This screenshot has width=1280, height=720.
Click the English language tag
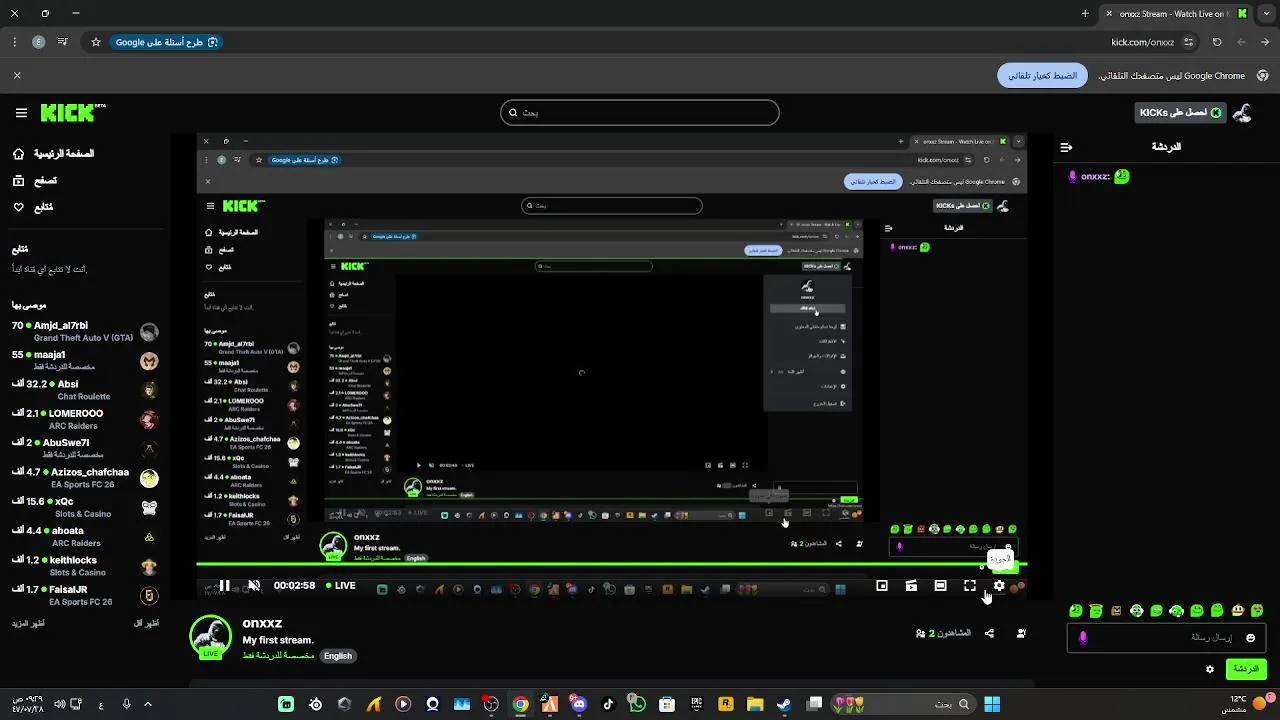[338, 656]
